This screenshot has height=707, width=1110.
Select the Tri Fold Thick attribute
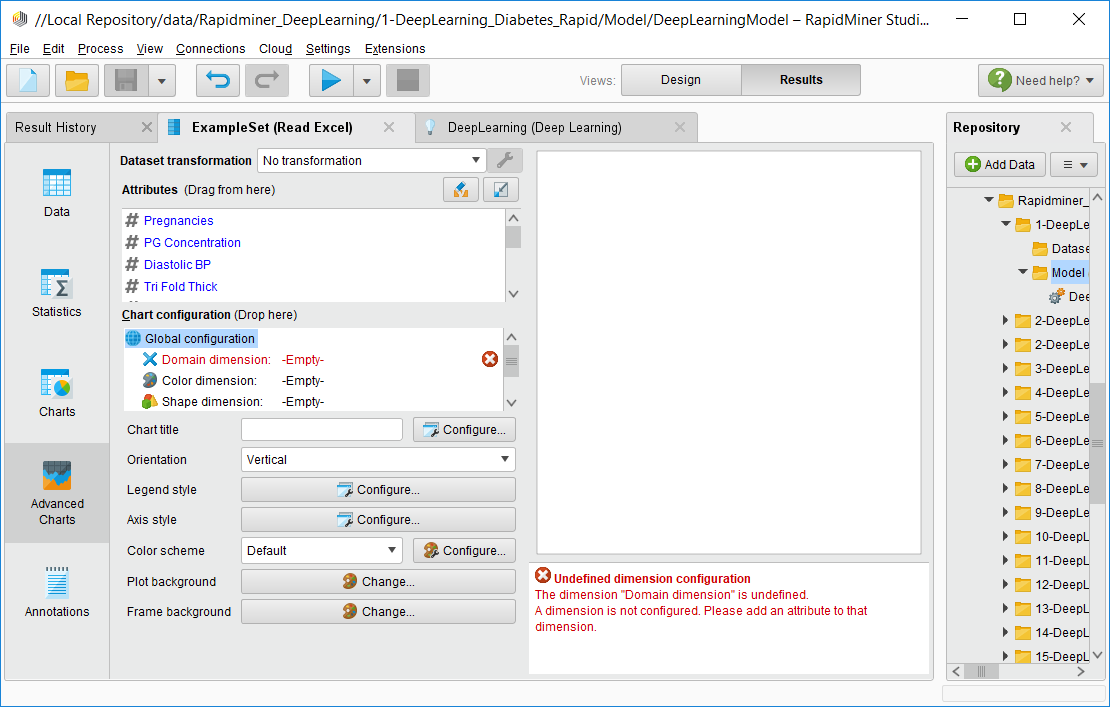click(x=181, y=287)
